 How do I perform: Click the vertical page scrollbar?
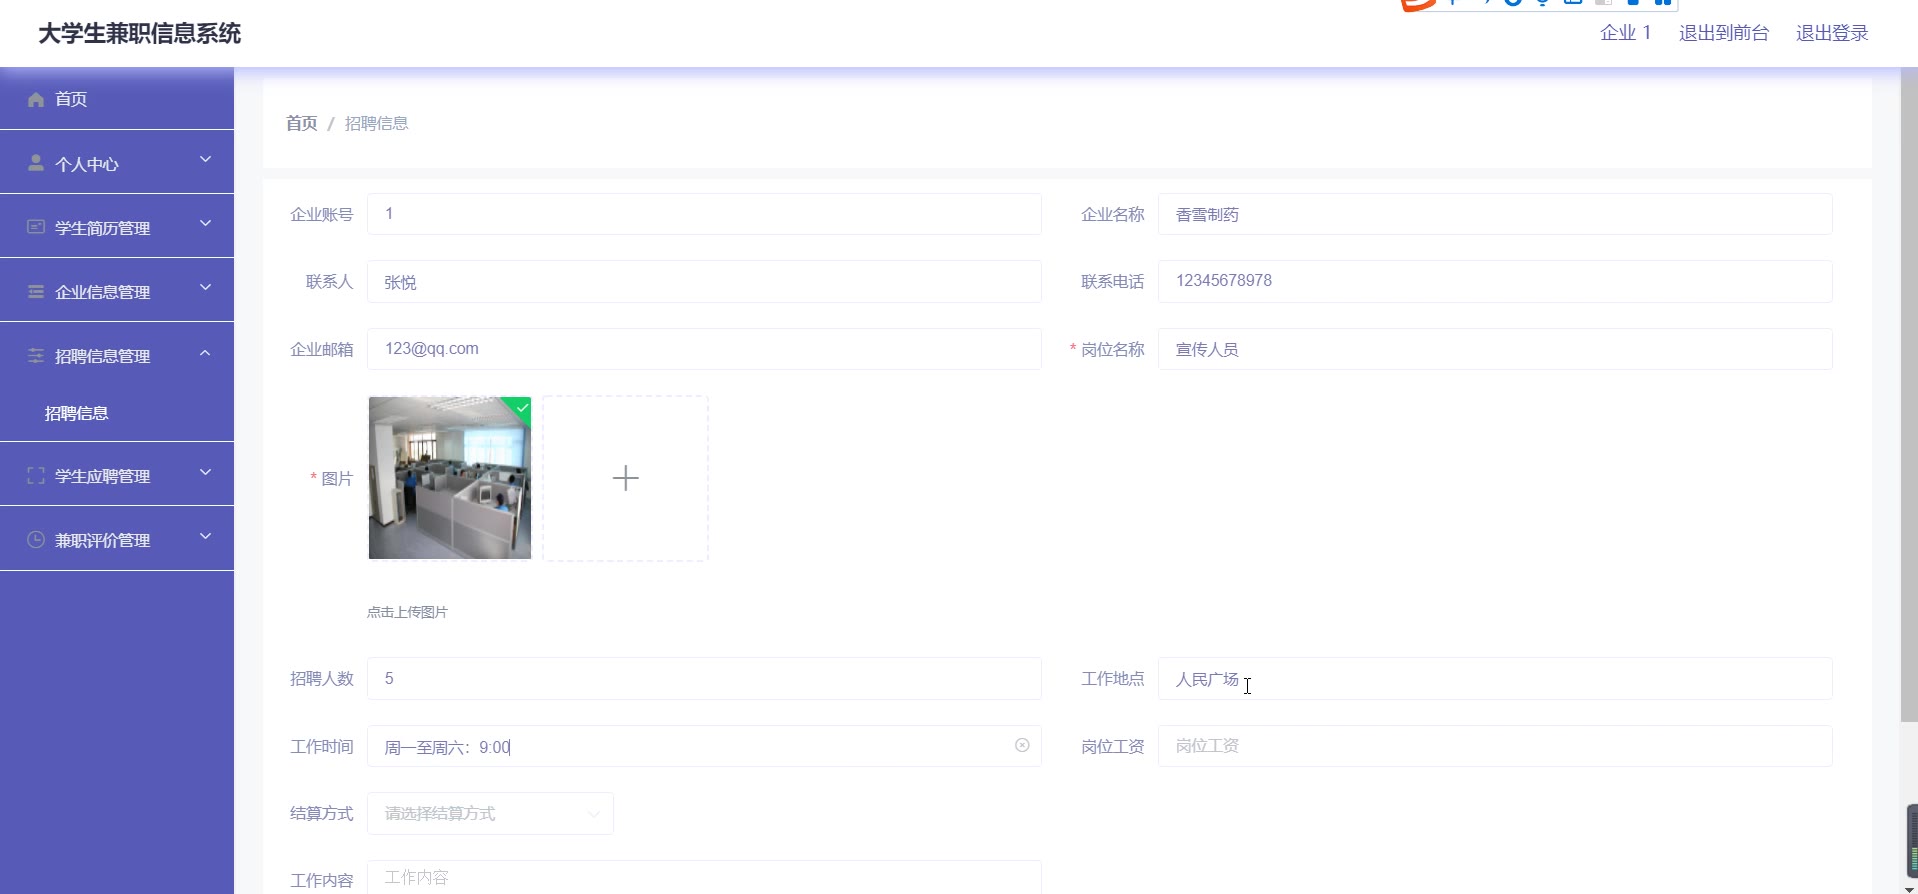(1909, 395)
